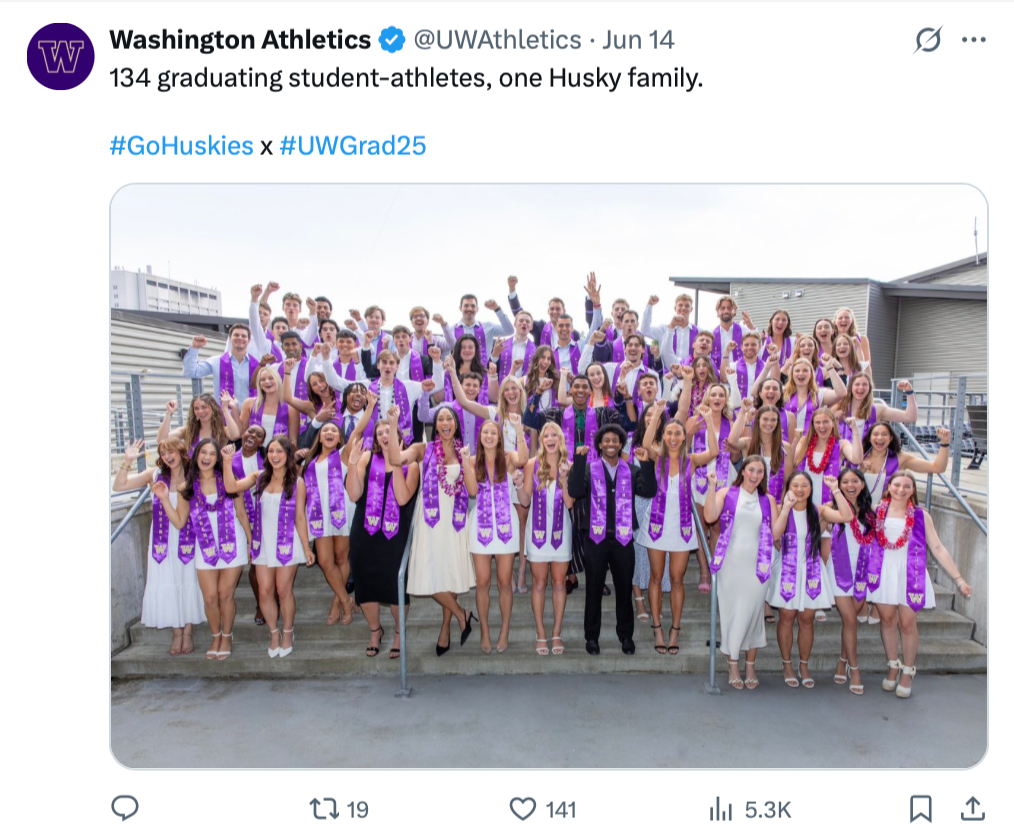Enlarge the graduating student-athletes group photo
This screenshot has width=1014, height=840.
point(549,477)
